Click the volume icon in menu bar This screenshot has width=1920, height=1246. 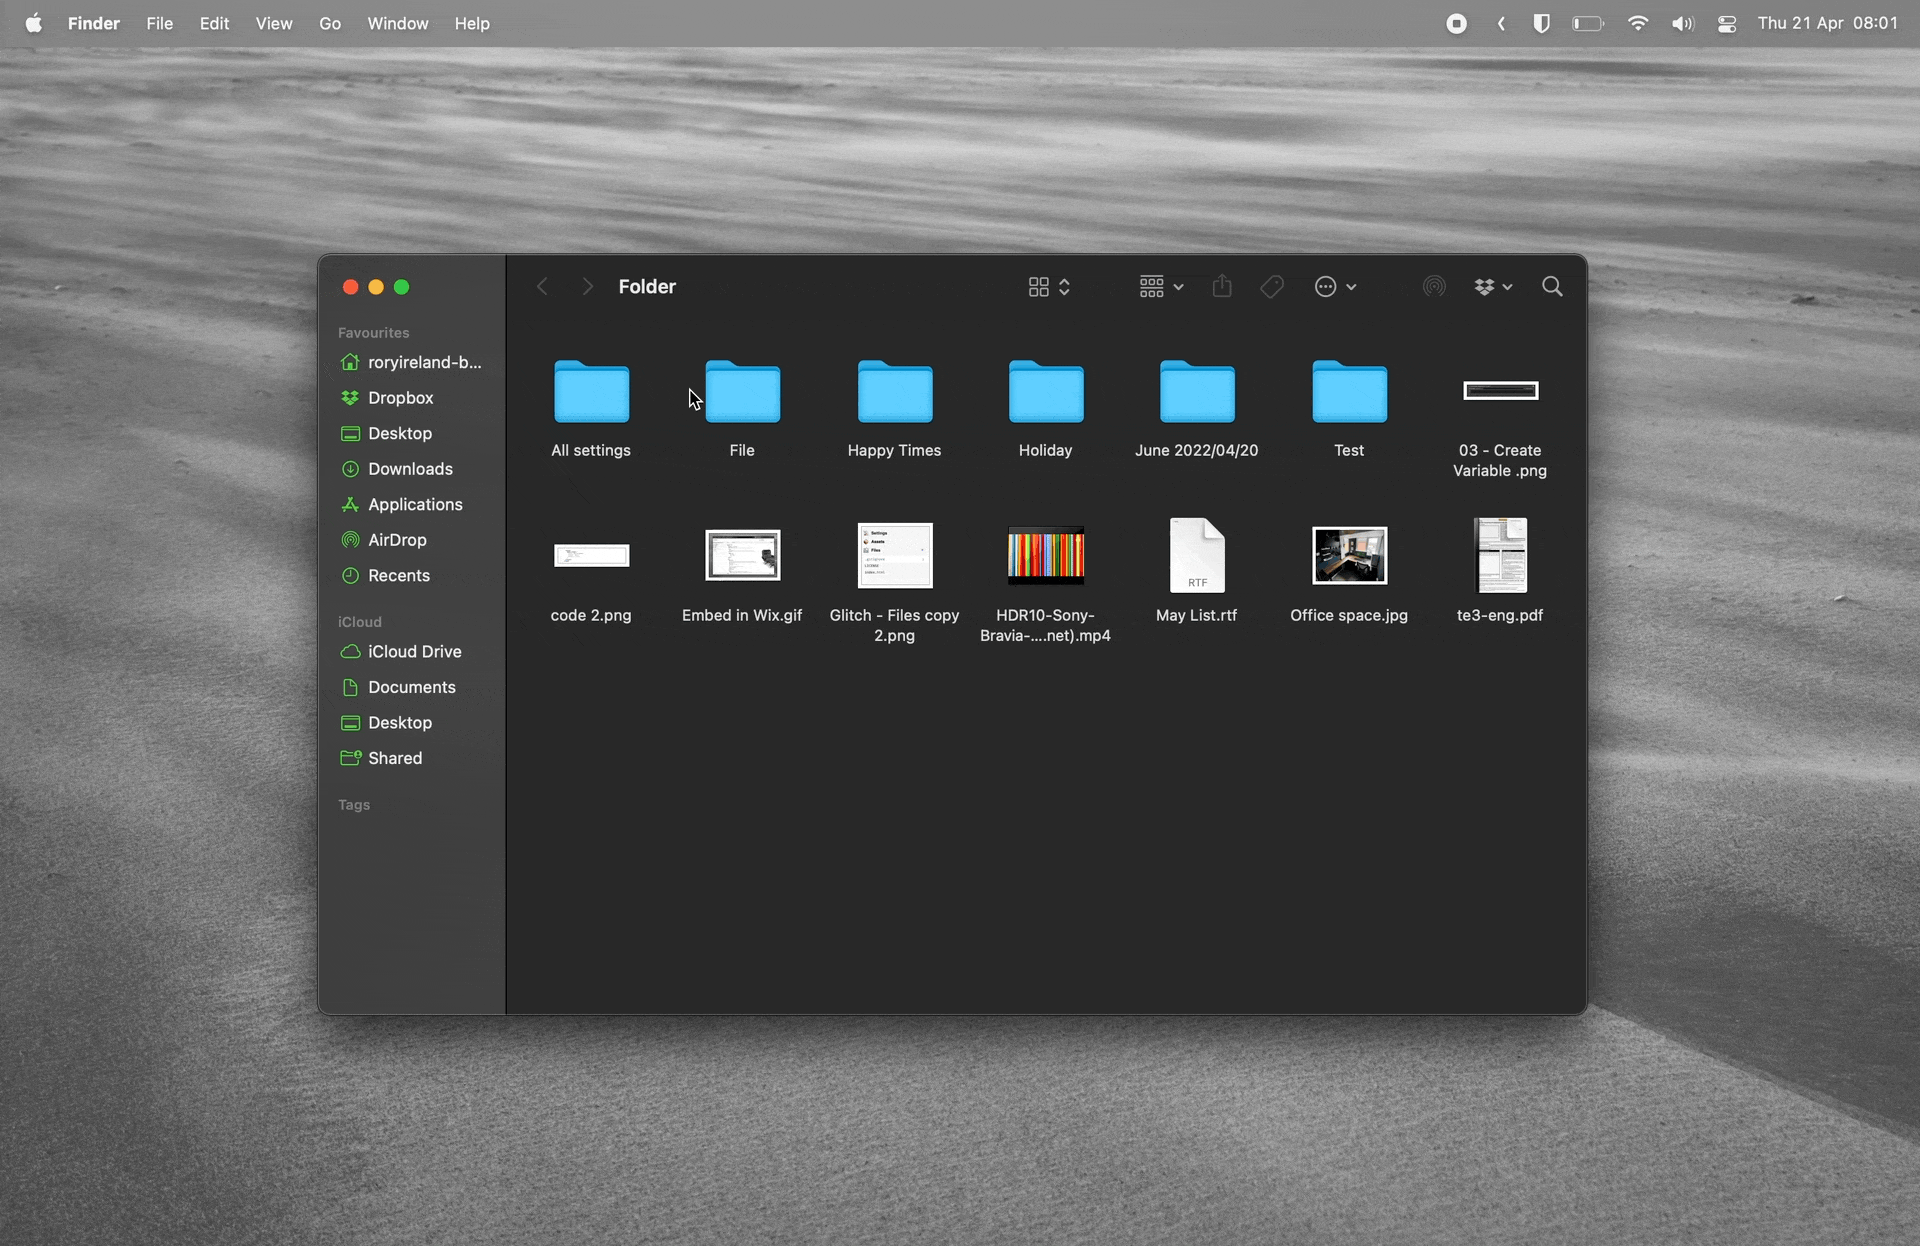(x=1682, y=24)
